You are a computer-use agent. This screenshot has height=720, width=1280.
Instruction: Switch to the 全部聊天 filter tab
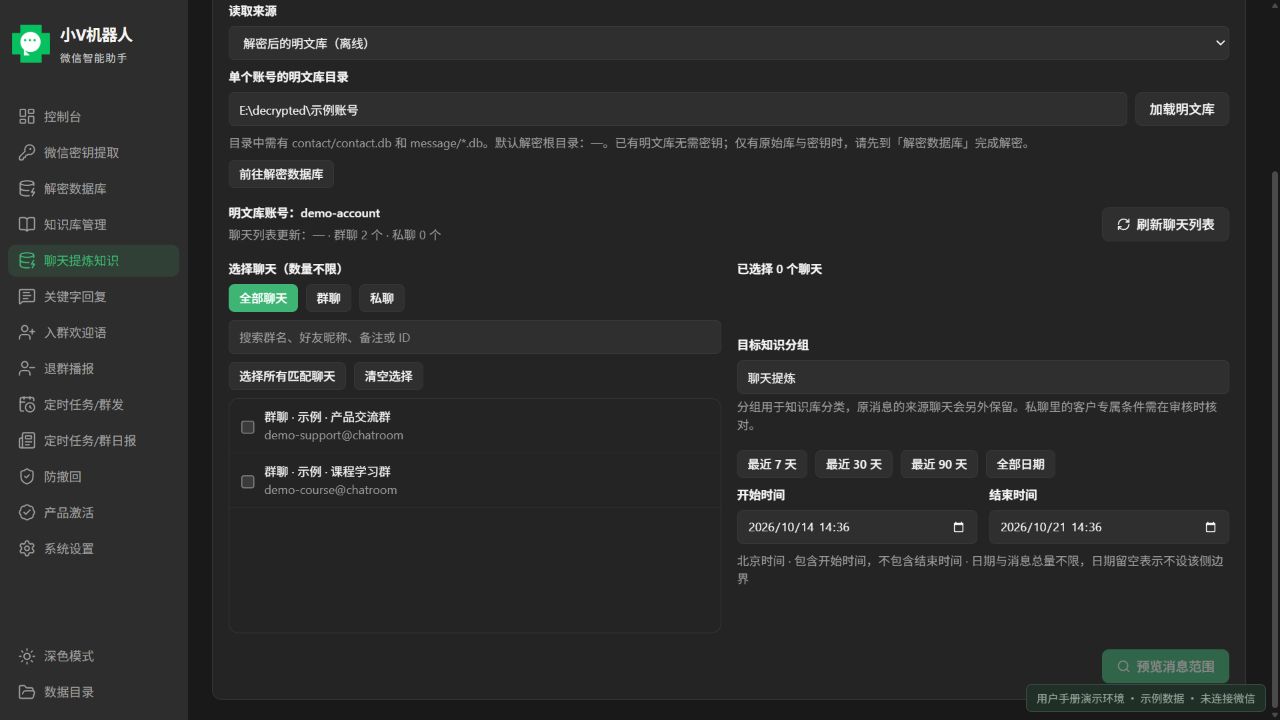coord(263,298)
